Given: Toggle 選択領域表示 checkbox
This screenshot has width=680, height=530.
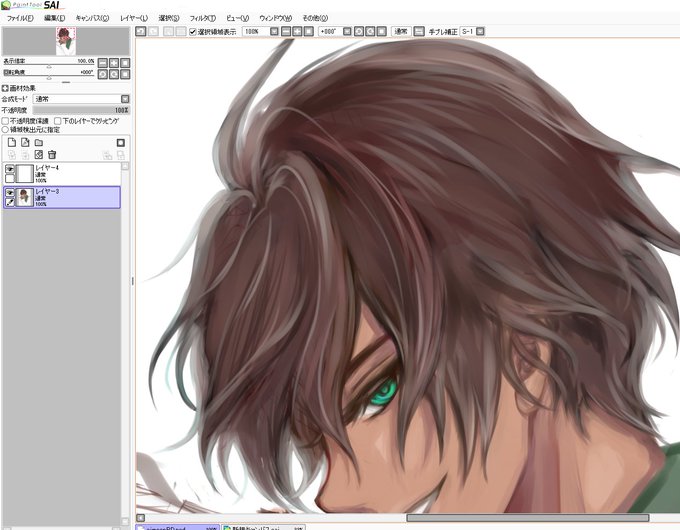Looking at the screenshot, I should [193, 32].
